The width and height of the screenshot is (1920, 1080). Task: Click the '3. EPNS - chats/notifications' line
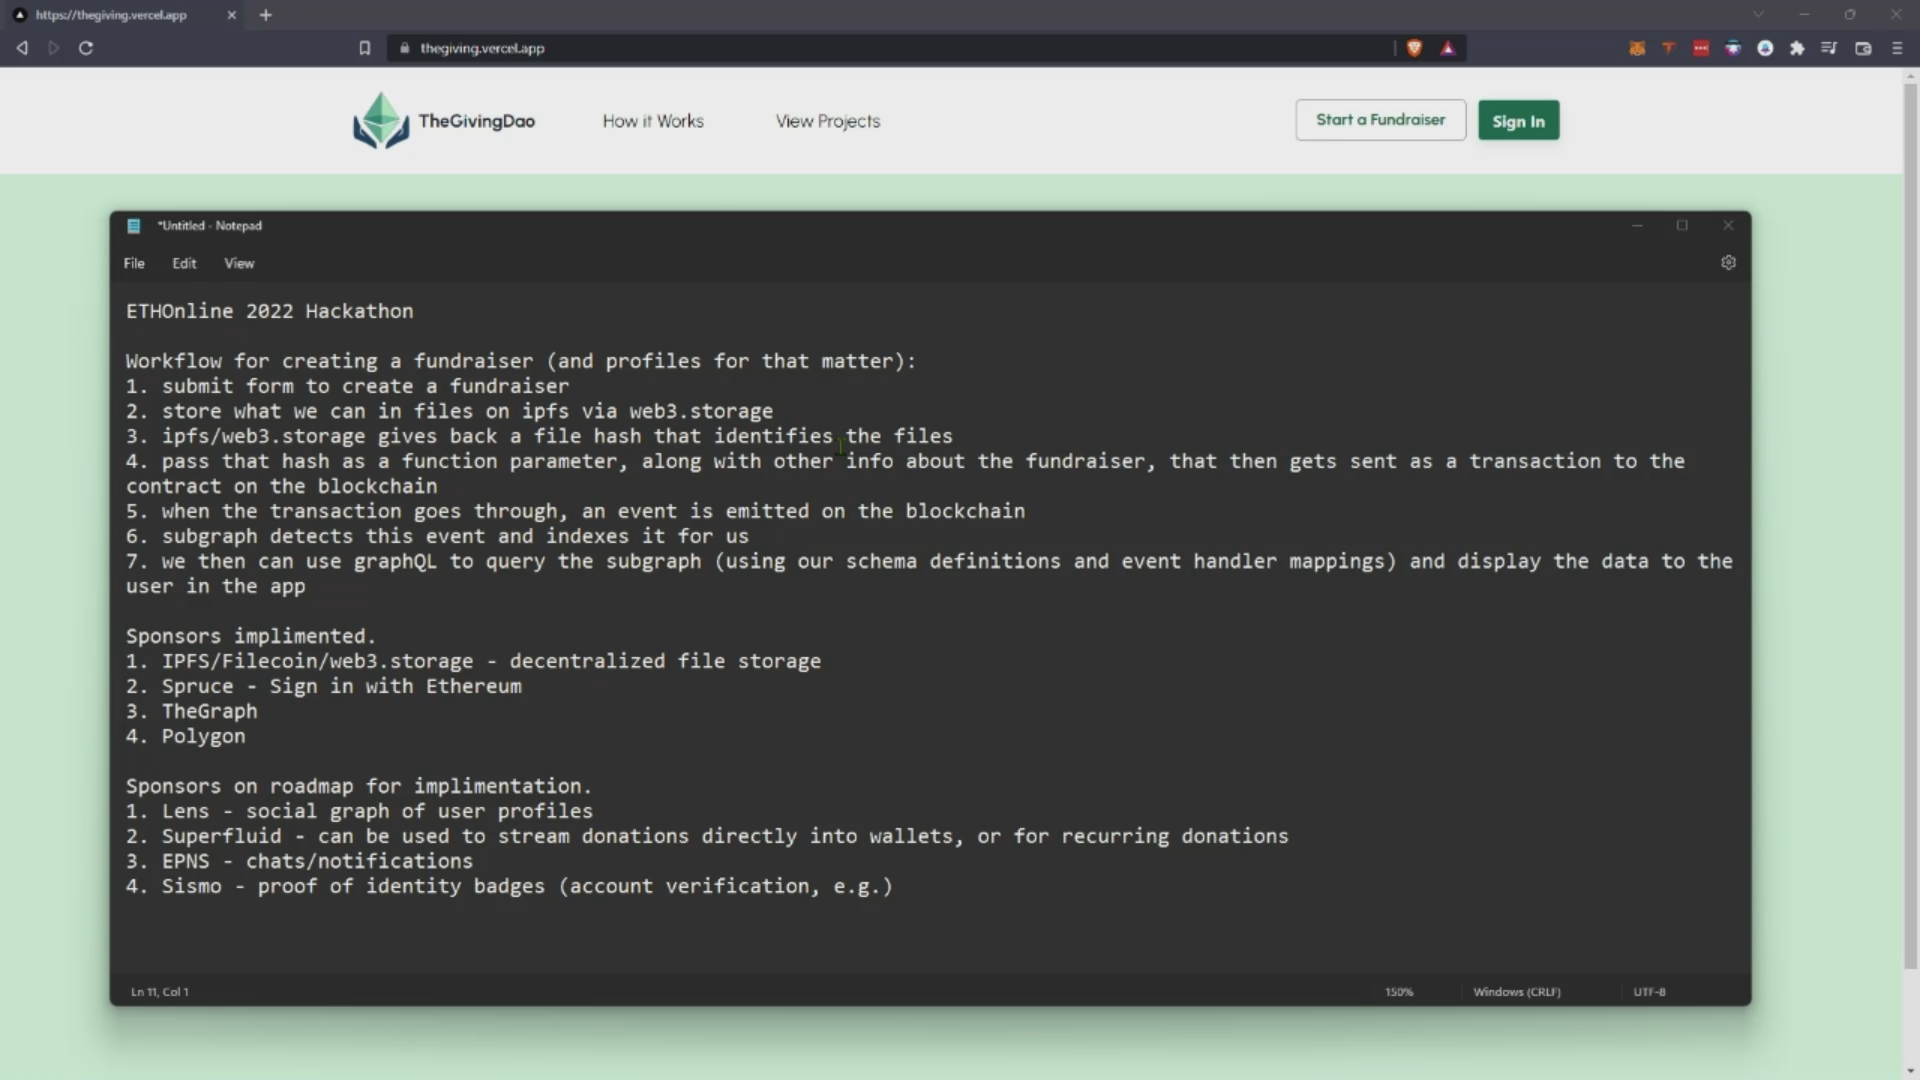coord(300,861)
